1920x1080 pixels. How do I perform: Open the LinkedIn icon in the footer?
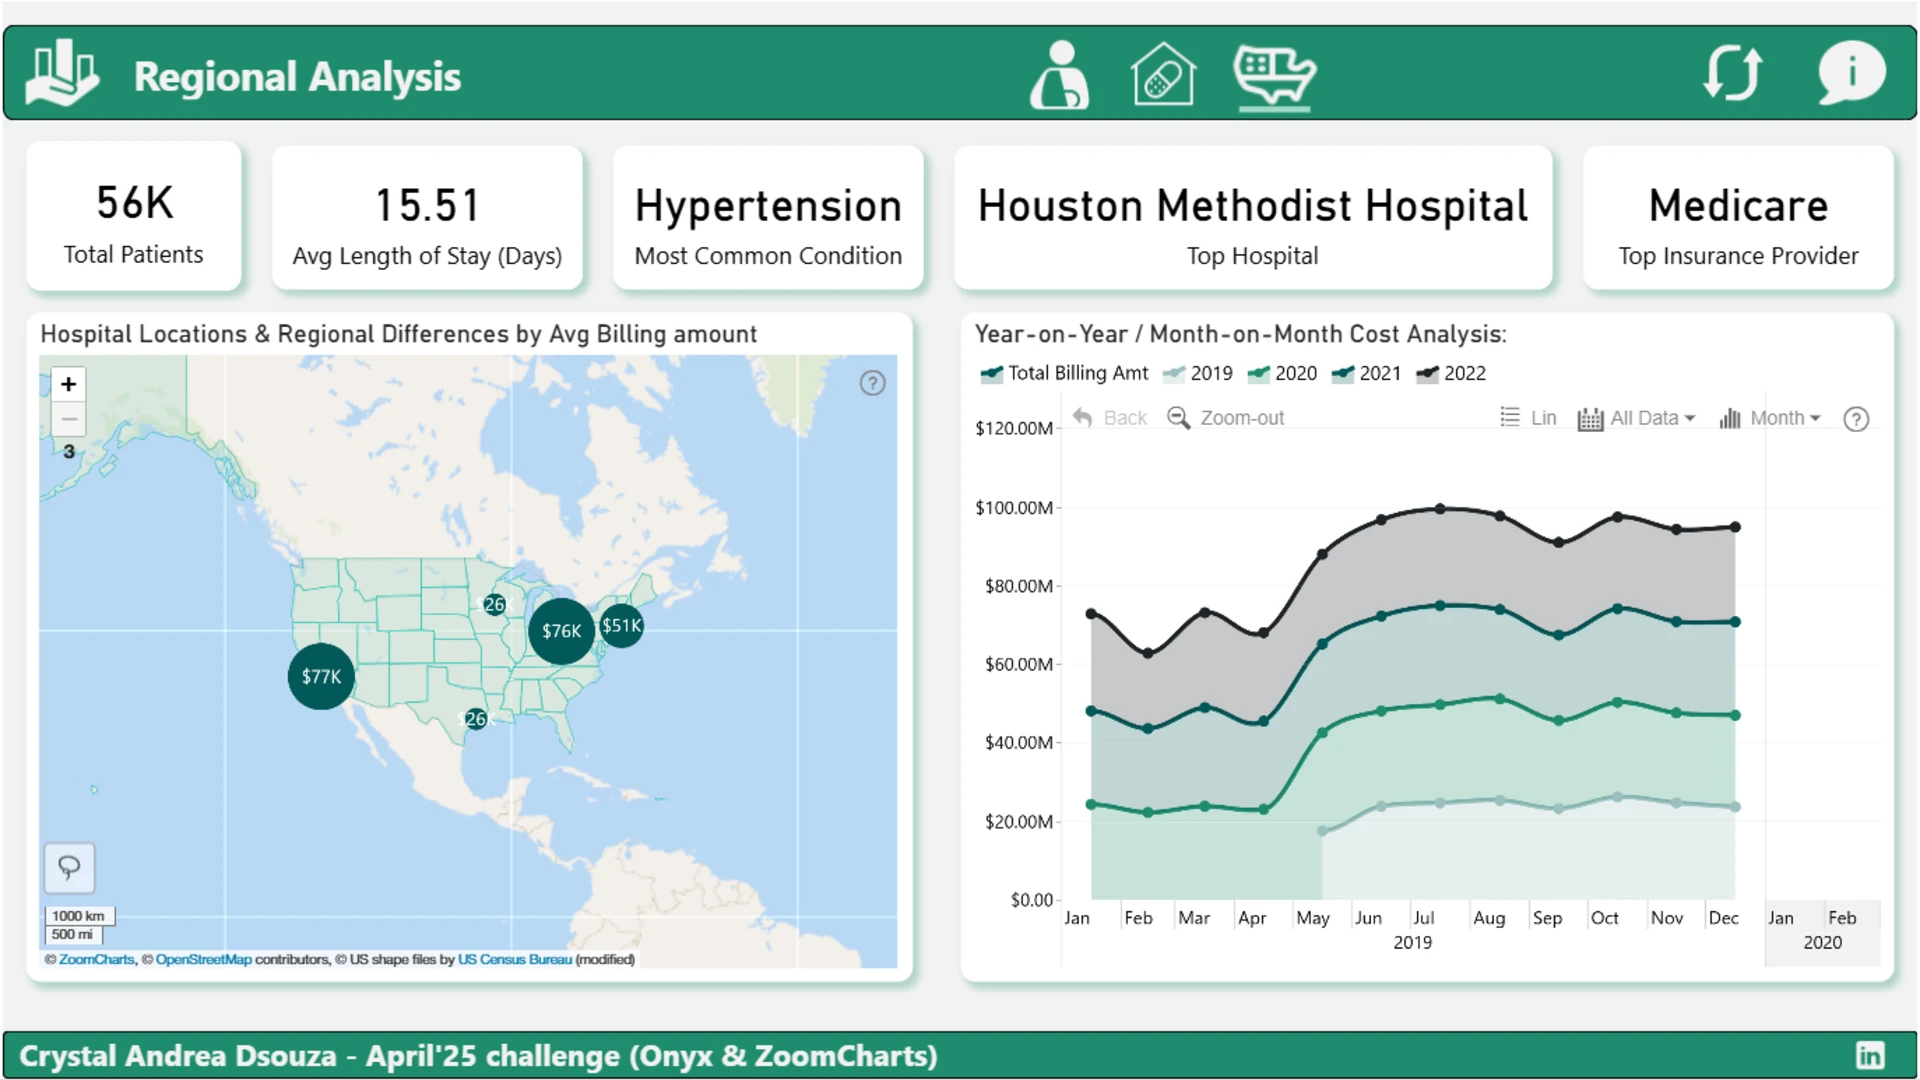pyautogui.click(x=1870, y=1055)
